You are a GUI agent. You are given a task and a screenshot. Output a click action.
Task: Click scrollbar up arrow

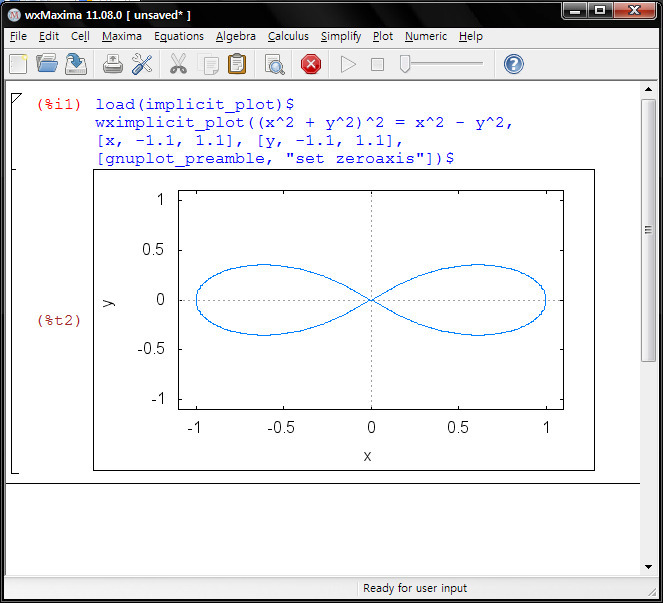tap(648, 89)
